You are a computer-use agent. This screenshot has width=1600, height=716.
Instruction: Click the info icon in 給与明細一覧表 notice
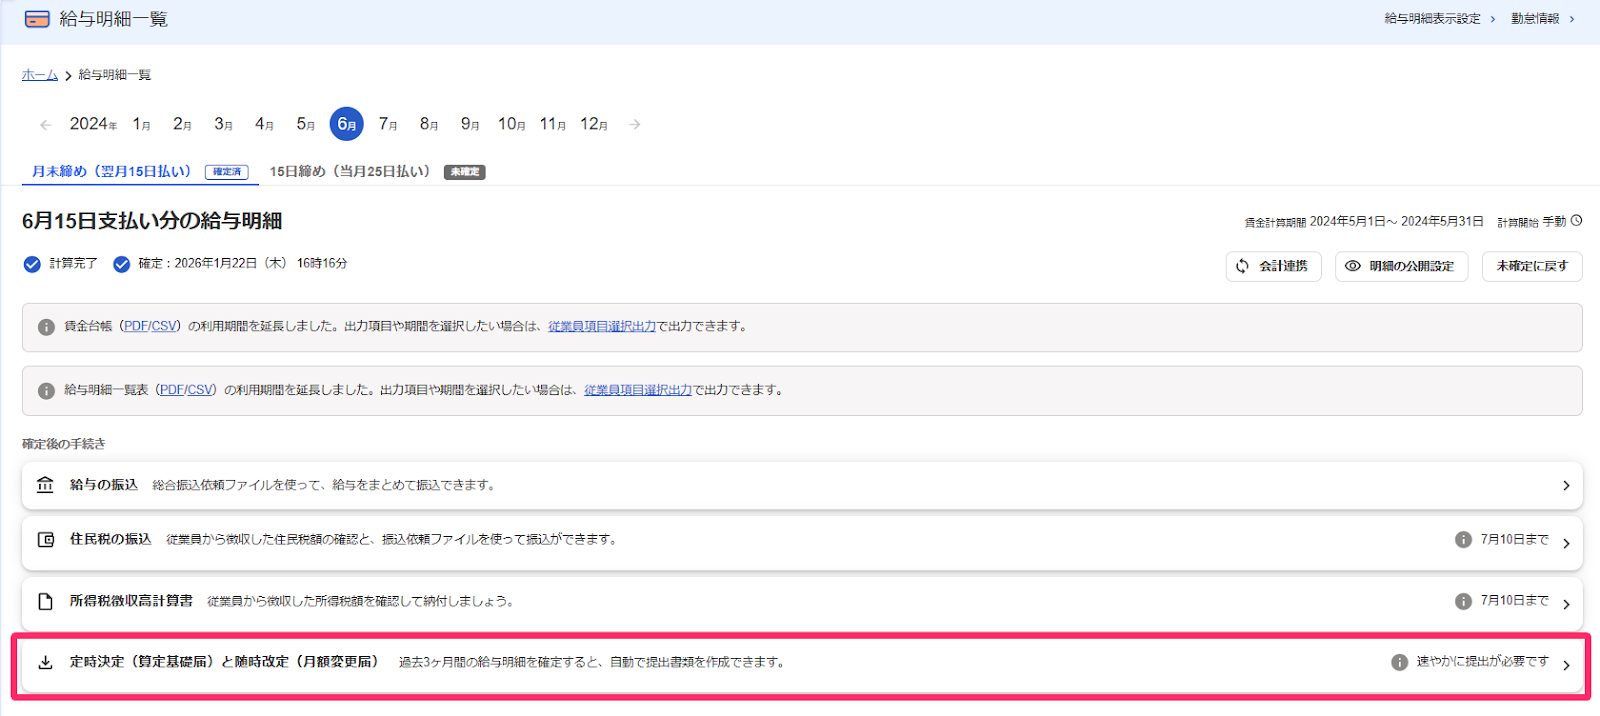46,391
